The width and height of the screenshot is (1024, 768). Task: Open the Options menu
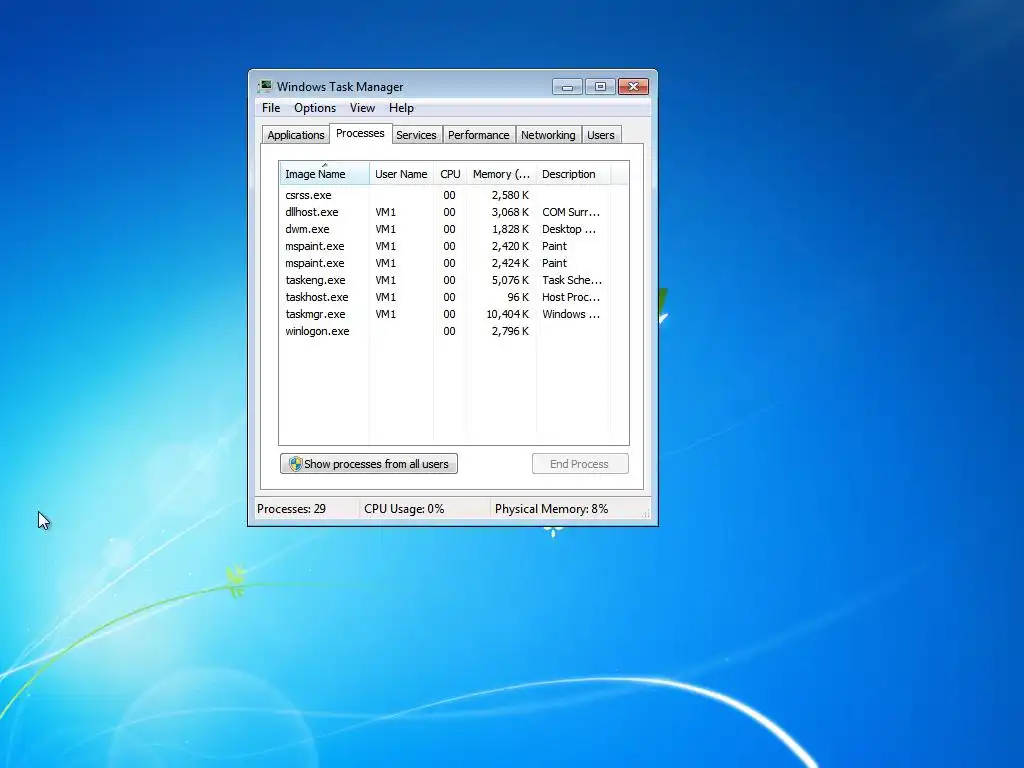[315, 108]
